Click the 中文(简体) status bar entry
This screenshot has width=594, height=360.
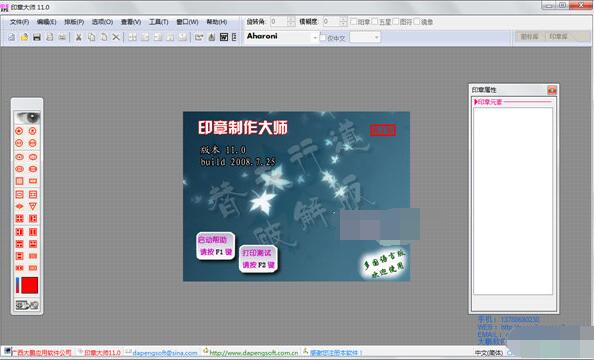pyautogui.click(x=489, y=353)
